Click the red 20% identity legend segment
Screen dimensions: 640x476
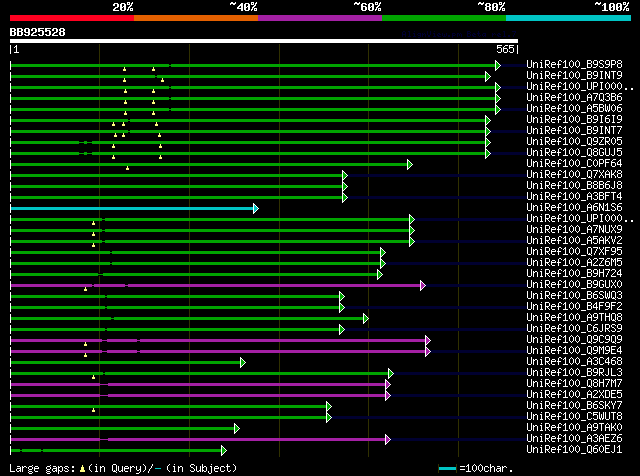72,18
